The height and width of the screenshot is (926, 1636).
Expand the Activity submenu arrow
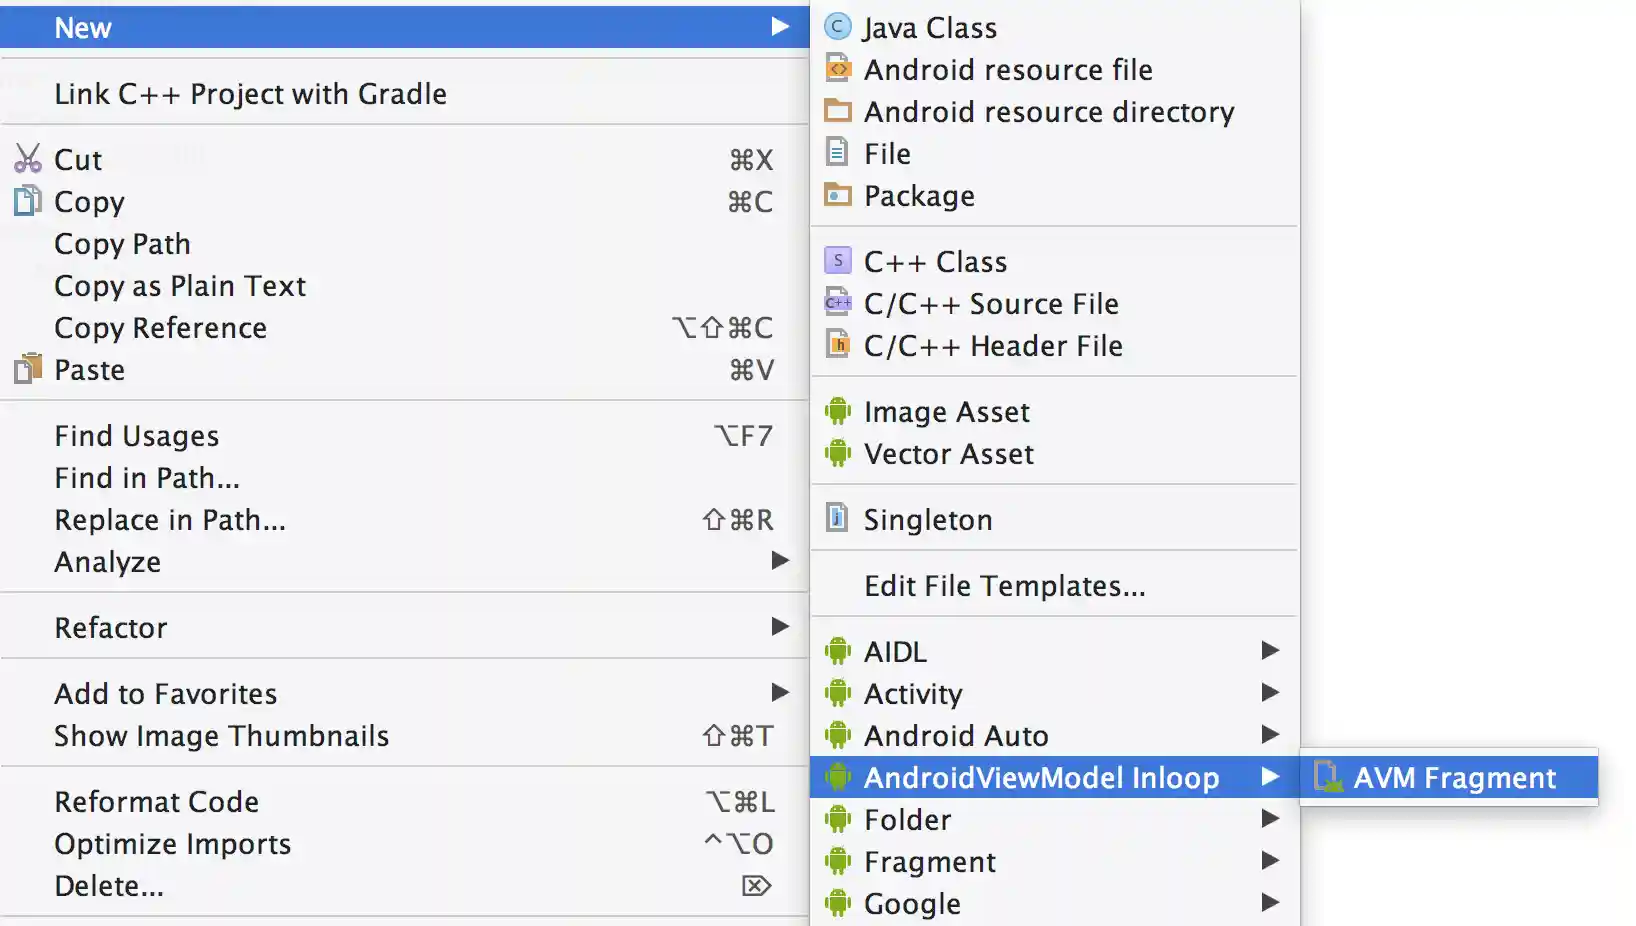1270,693
